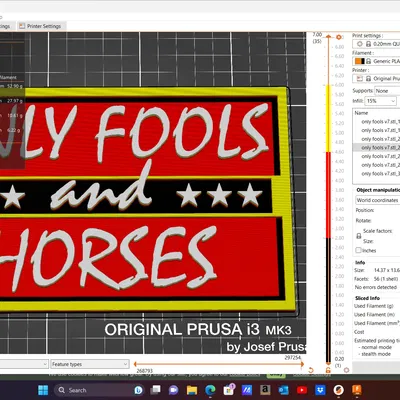Open Amazon app from taskbar
Image resolution: width=400 pixels, height=400 pixels.
click(265, 390)
